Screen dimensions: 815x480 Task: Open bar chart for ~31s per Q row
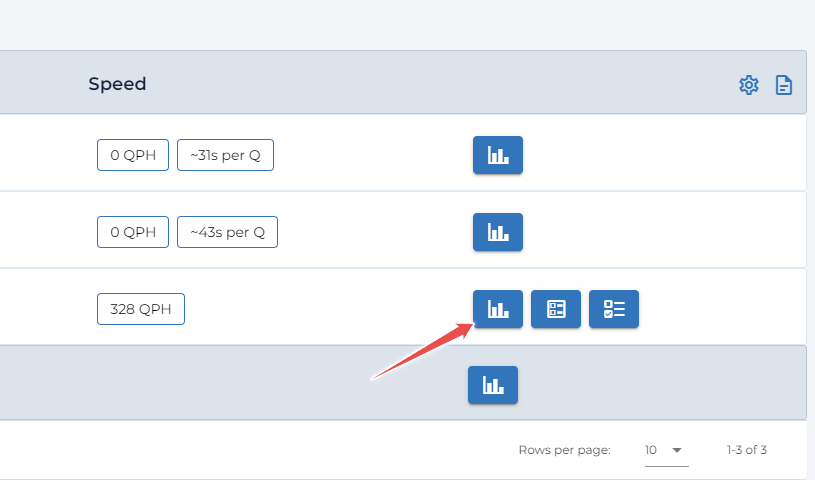(497, 155)
